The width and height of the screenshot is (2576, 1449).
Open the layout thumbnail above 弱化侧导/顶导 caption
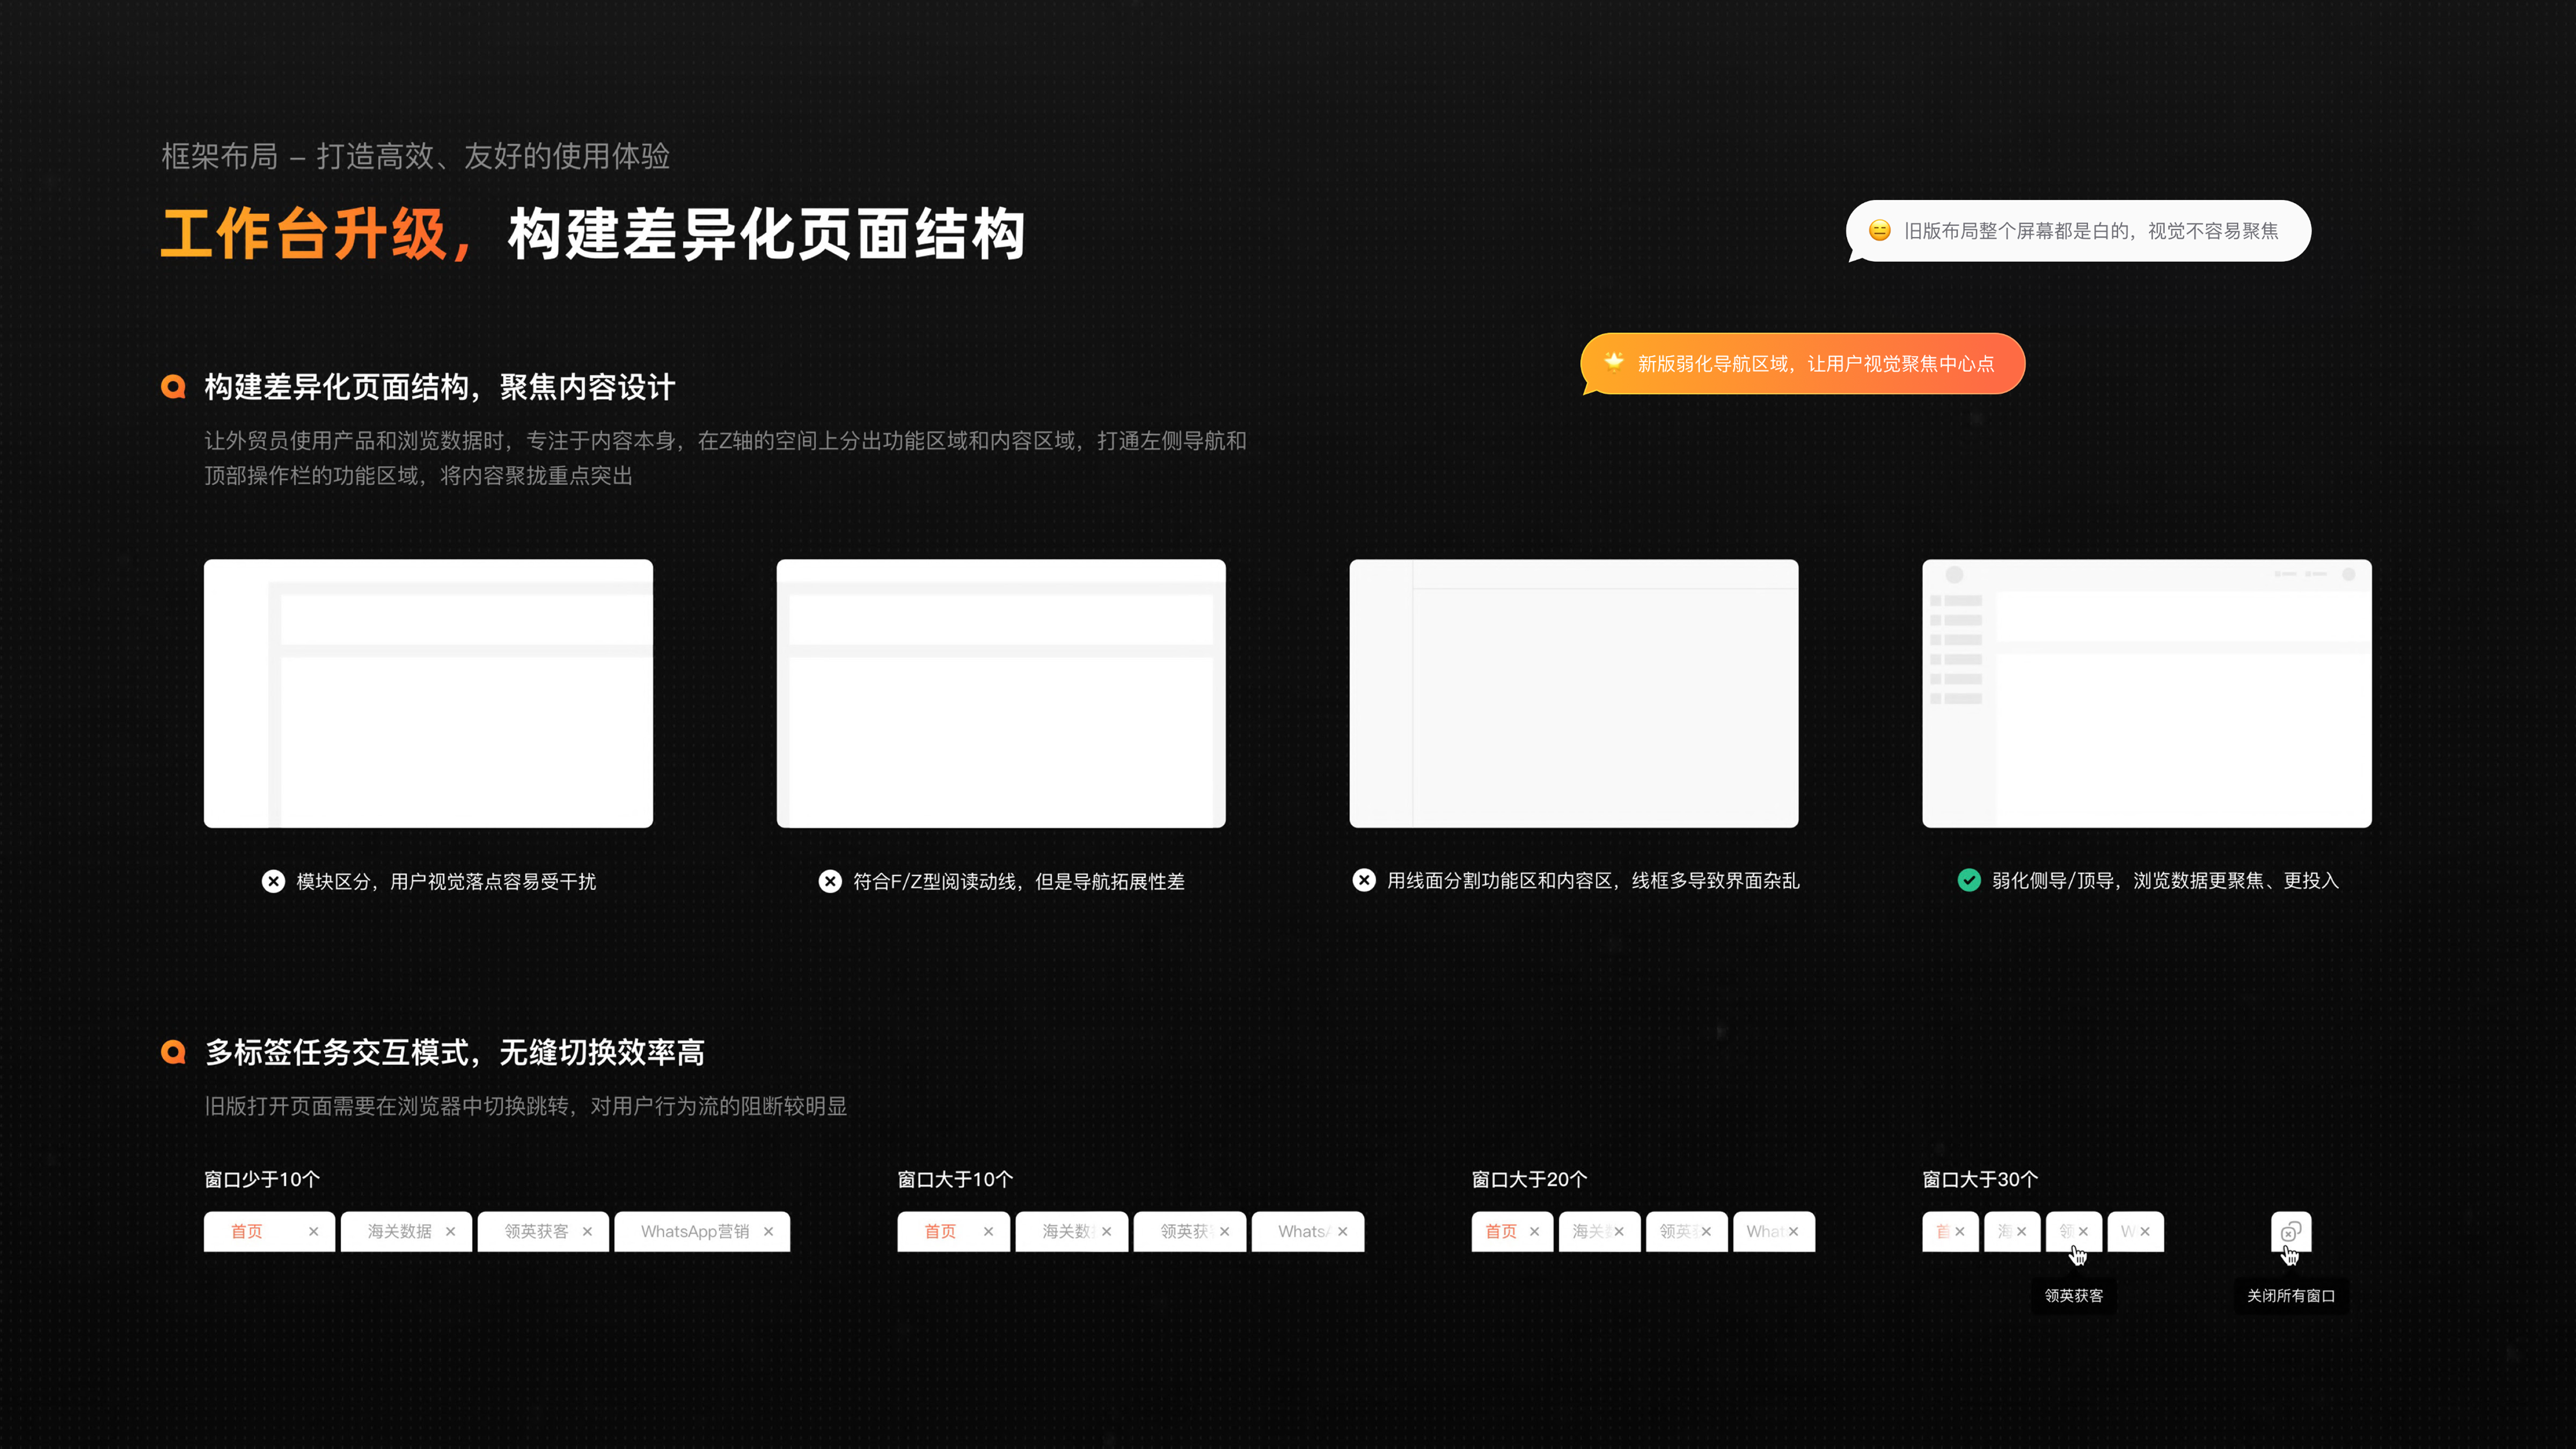(x=2147, y=693)
